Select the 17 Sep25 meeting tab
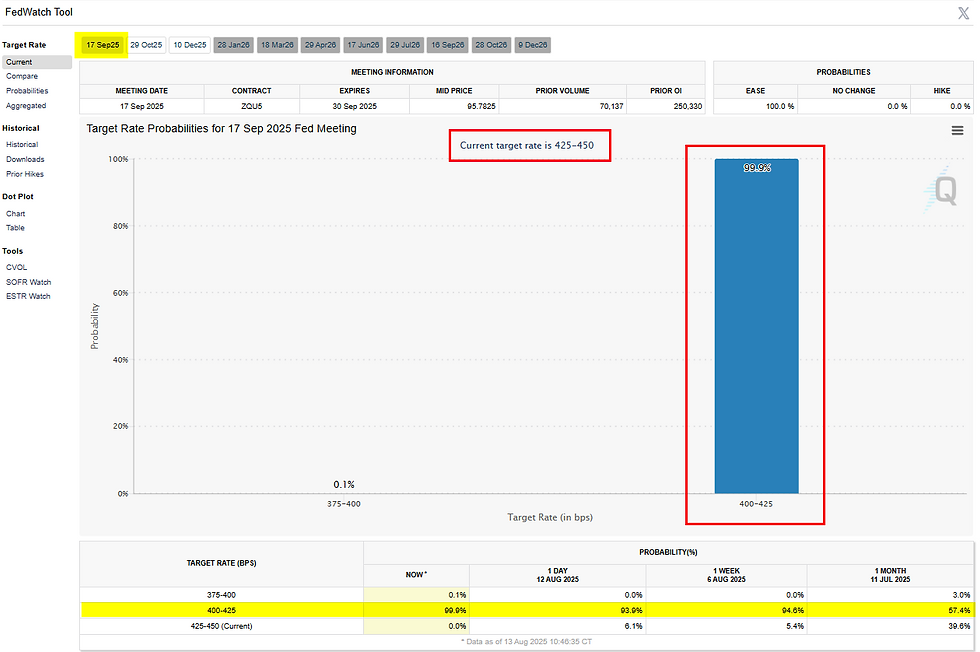980x652 pixels. click(102, 45)
